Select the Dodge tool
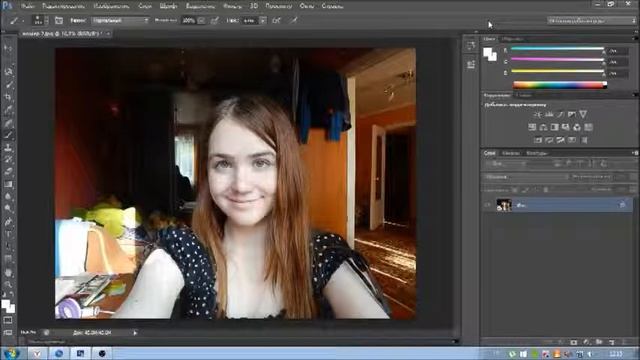 pos(8,209)
